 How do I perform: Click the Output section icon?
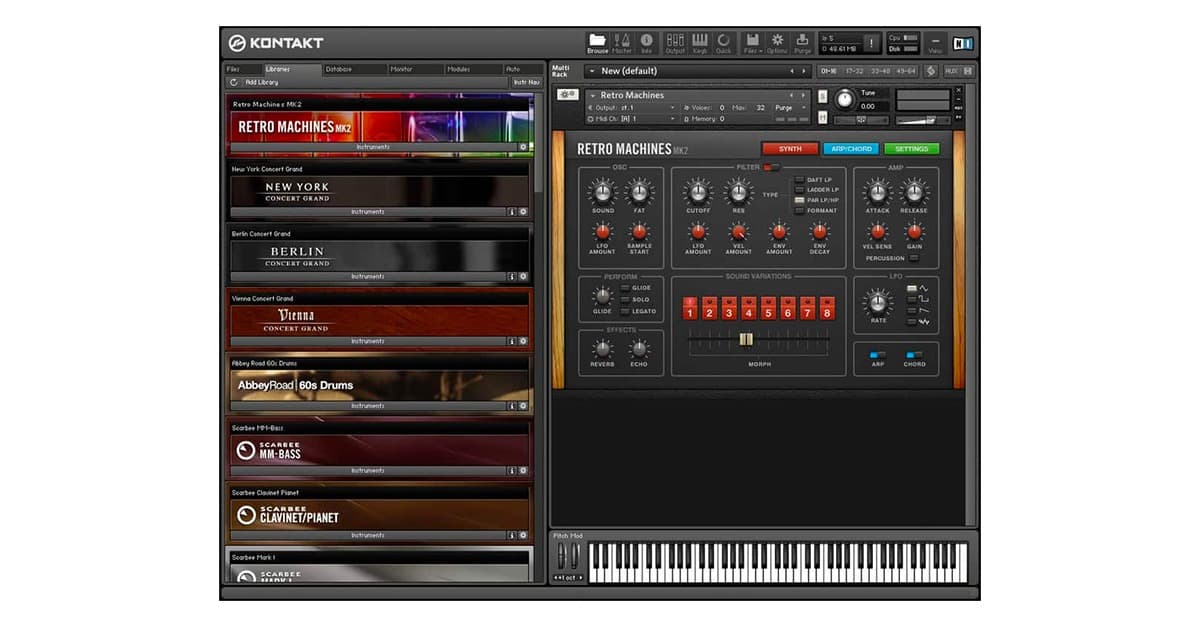point(676,40)
